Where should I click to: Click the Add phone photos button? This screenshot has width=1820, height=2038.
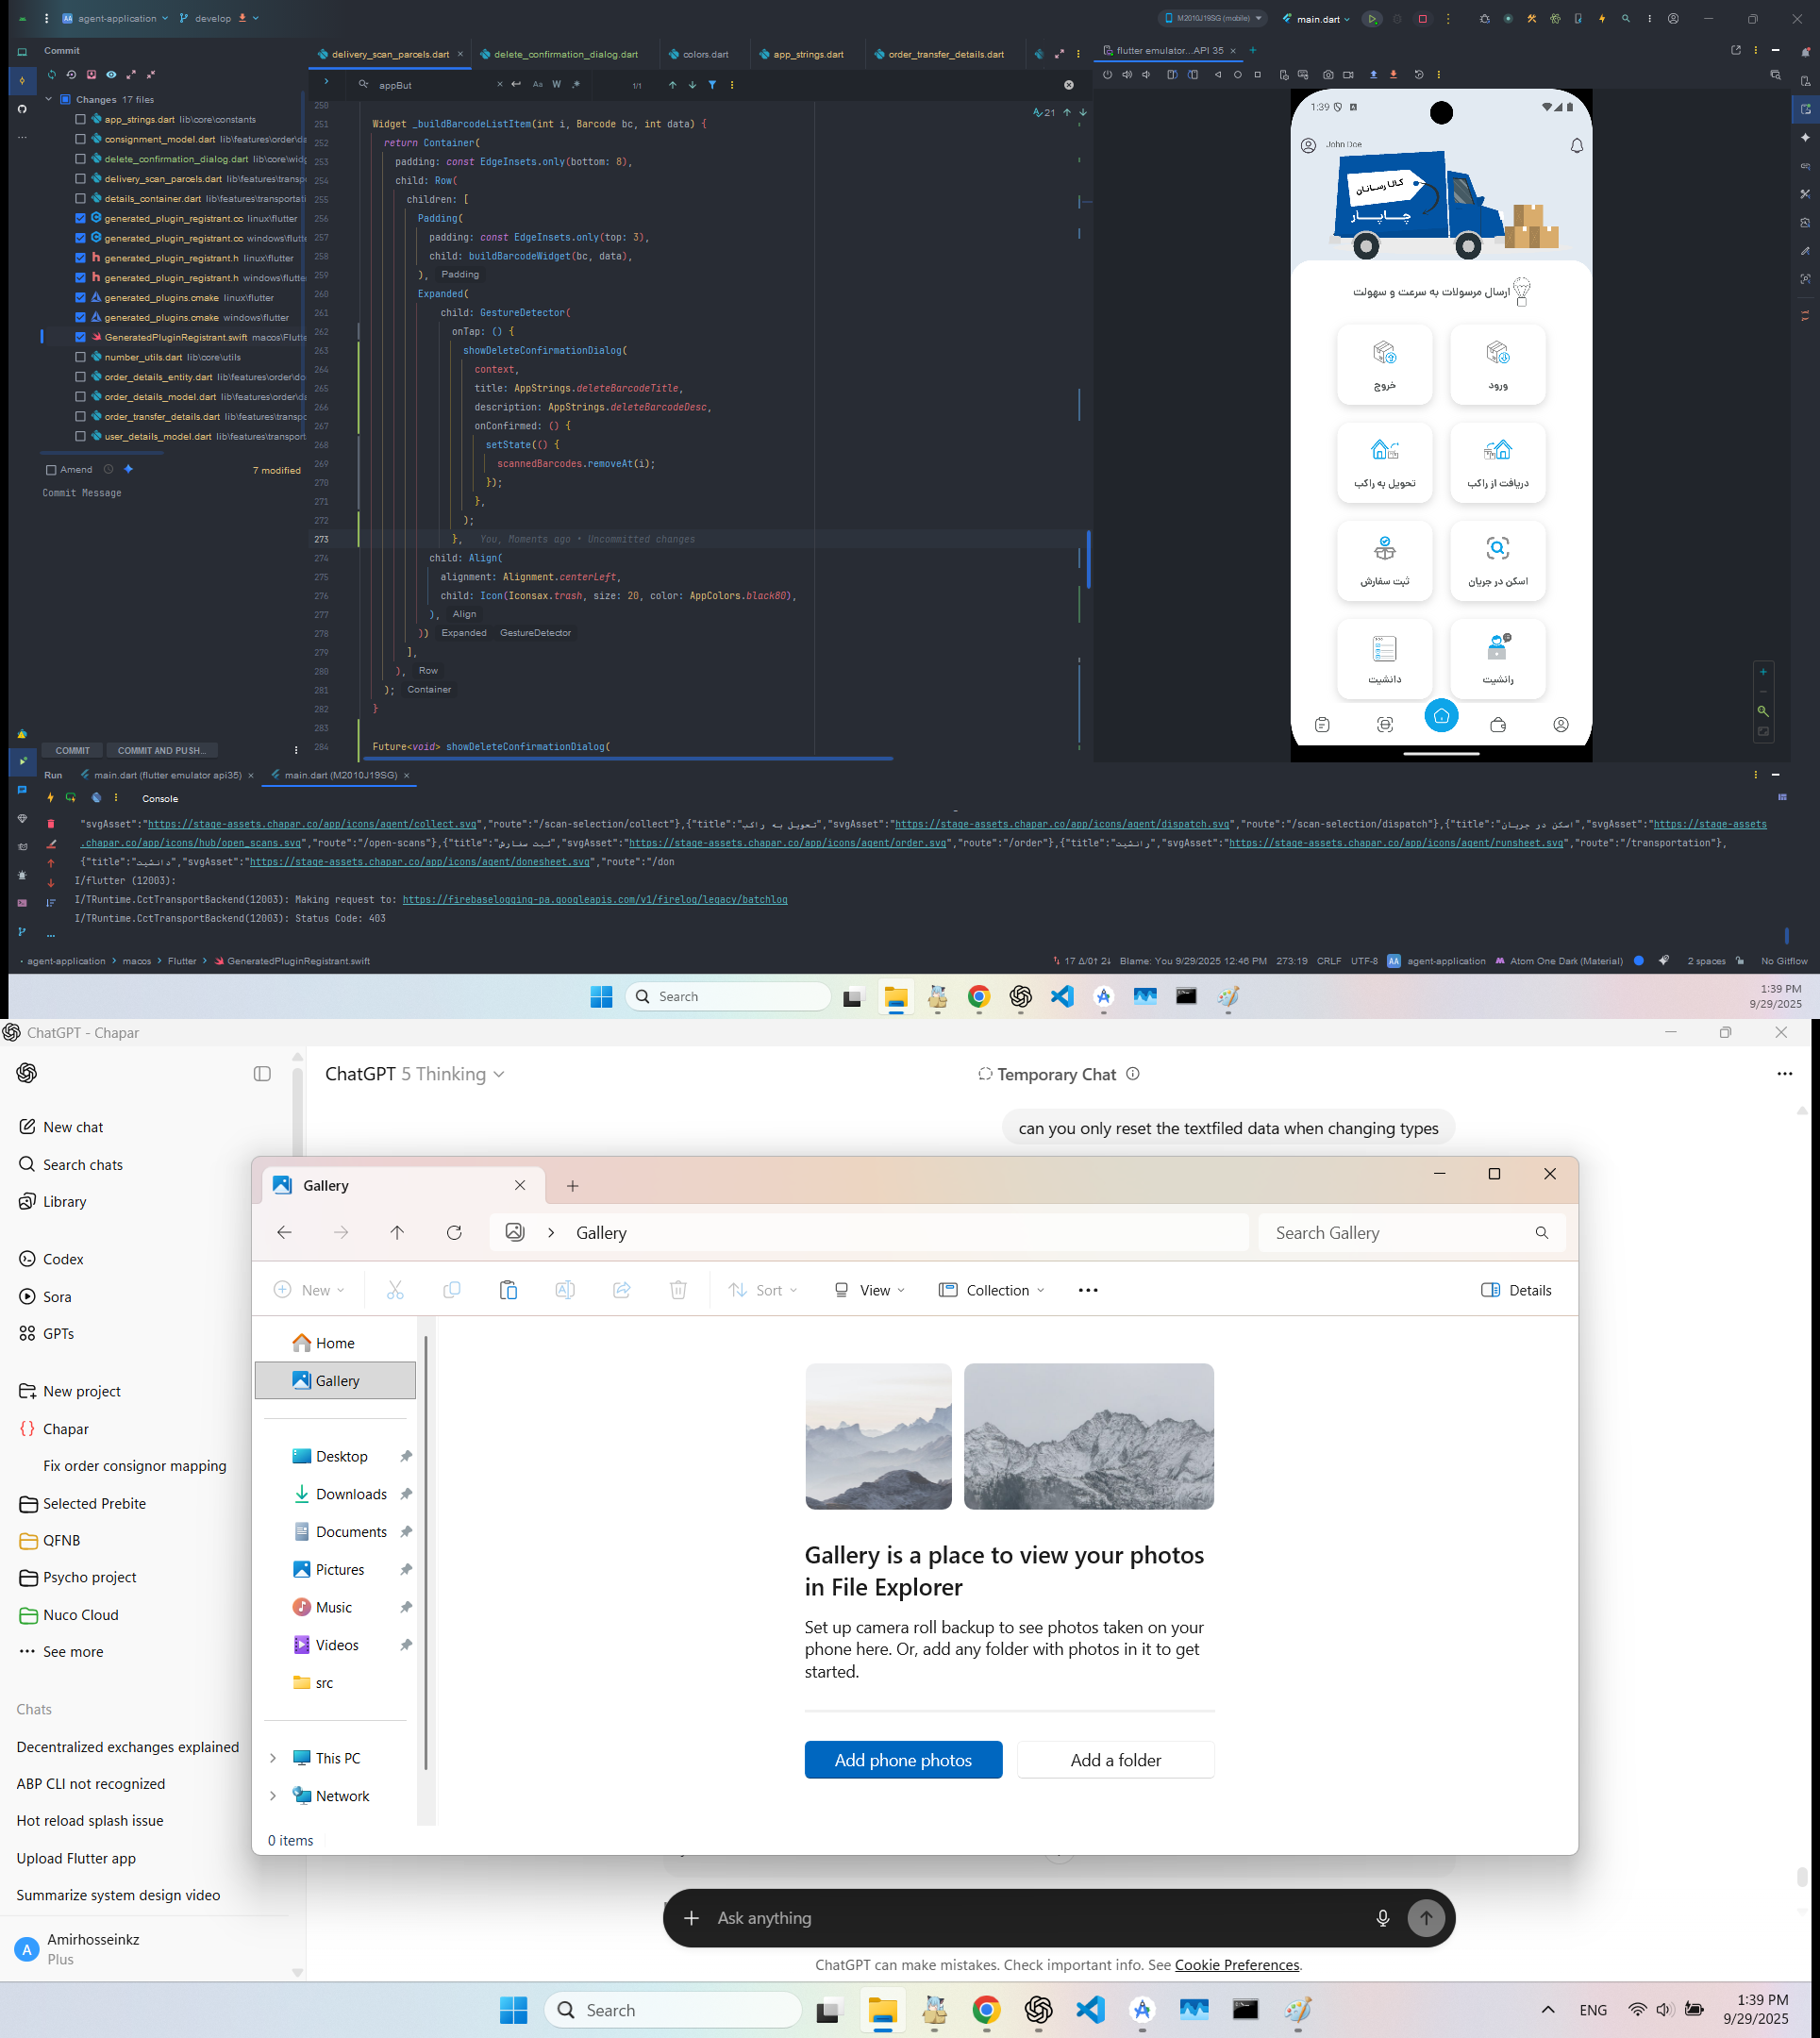[x=902, y=1760]
